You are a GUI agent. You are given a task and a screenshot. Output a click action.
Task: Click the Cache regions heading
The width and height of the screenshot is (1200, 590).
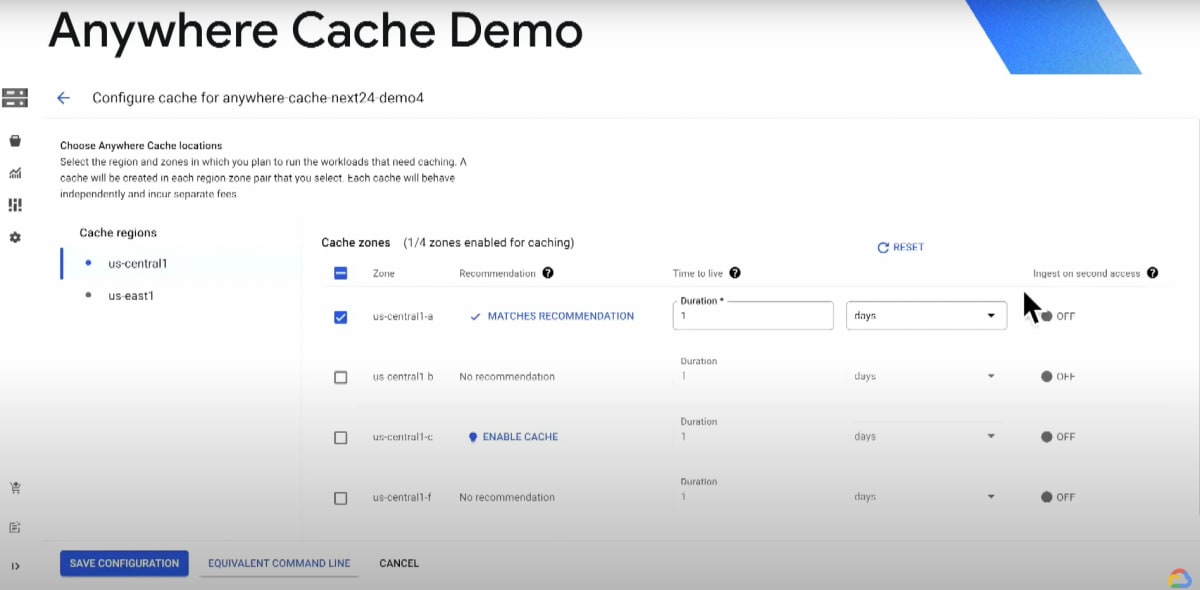tap(118, 233)
